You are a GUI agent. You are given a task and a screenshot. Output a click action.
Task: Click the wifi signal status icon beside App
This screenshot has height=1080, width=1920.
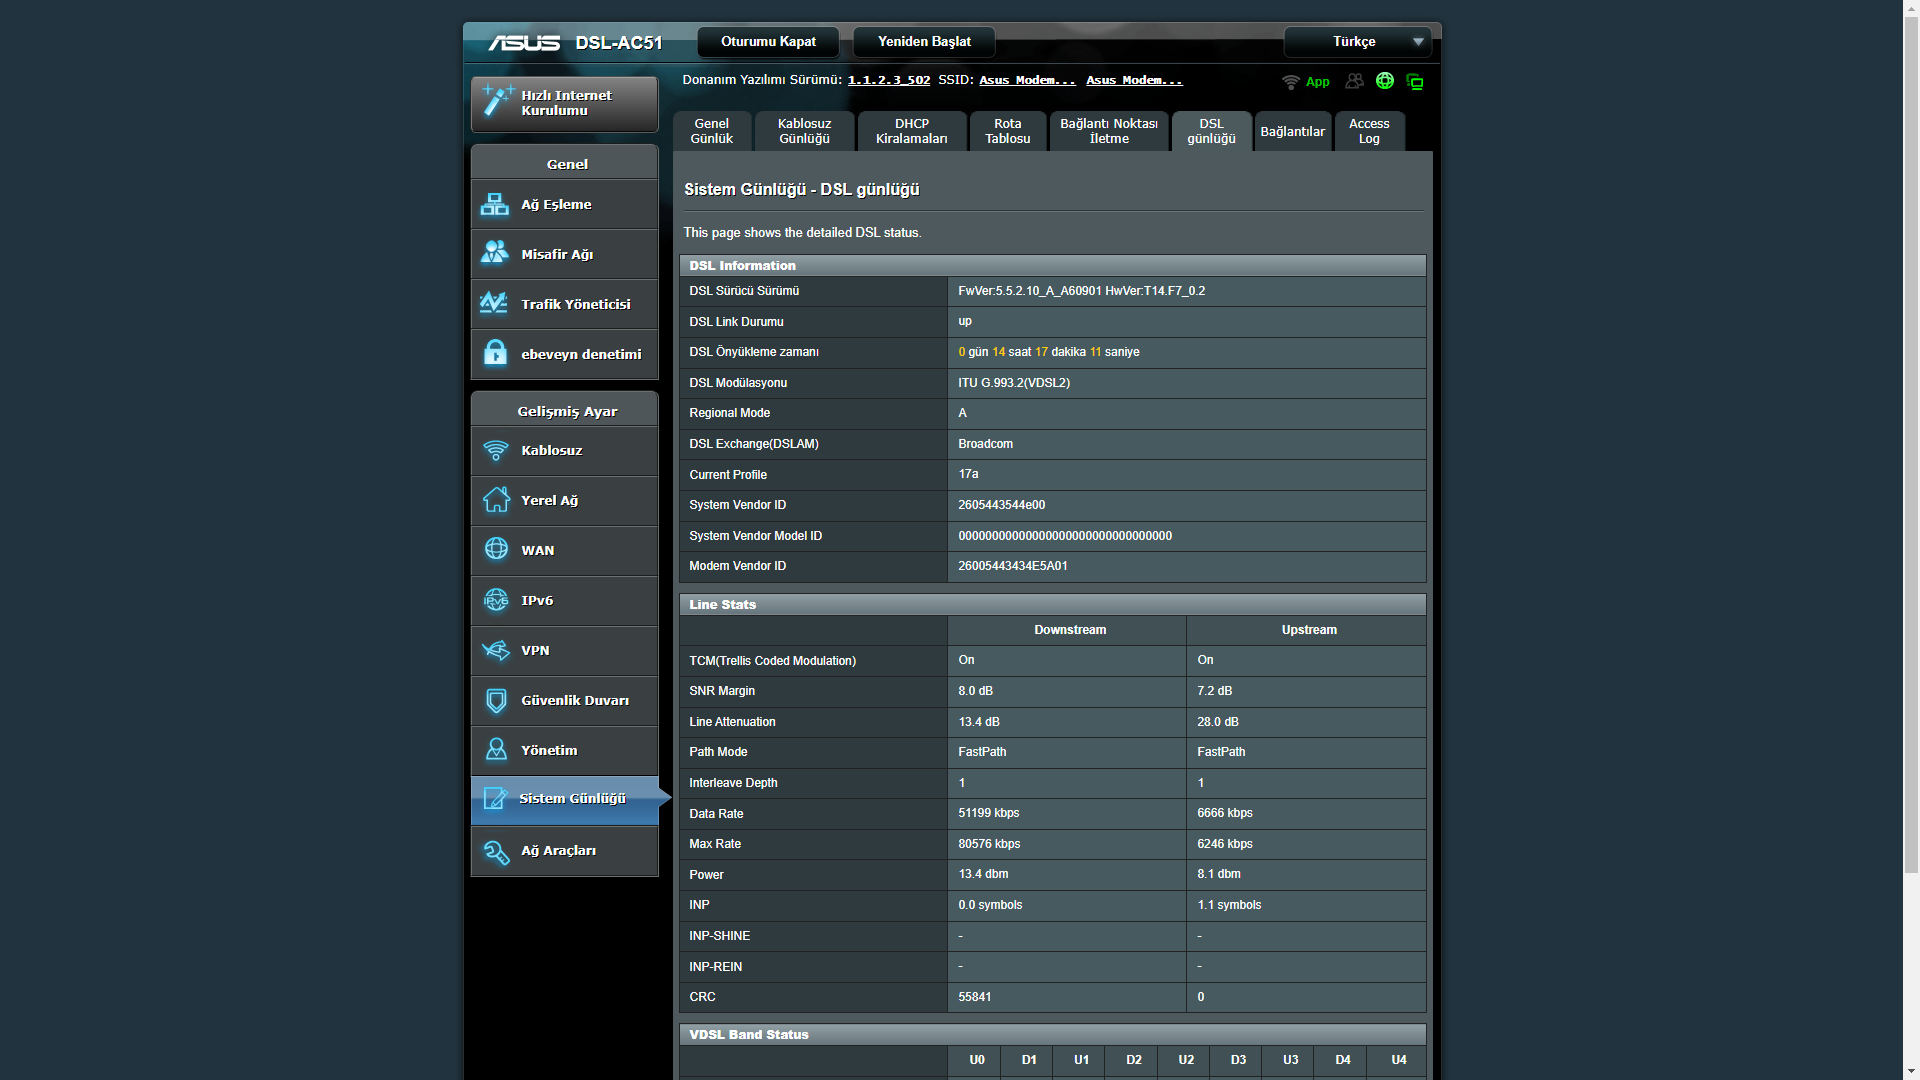click(1291, 81)
